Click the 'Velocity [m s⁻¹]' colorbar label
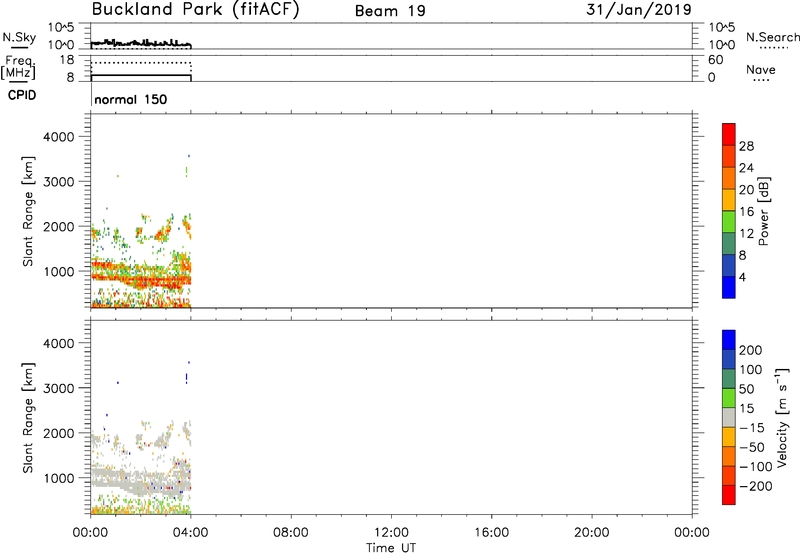 coord(782,417)
